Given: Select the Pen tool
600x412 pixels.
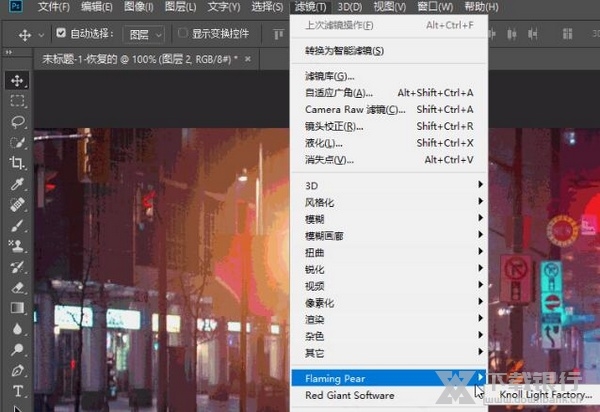Looking at the screenshot, I should [17, 370].
